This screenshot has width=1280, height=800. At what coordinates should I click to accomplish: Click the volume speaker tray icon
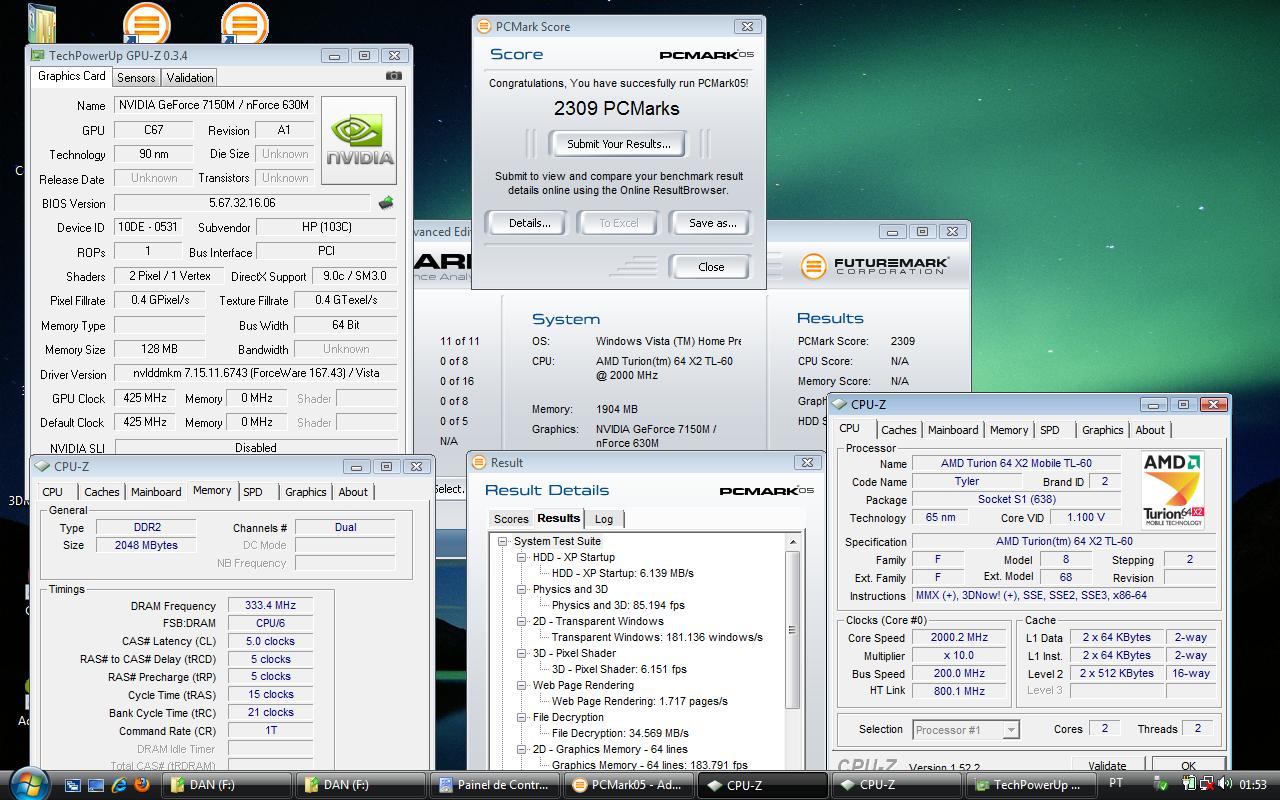coord(1224,784)
